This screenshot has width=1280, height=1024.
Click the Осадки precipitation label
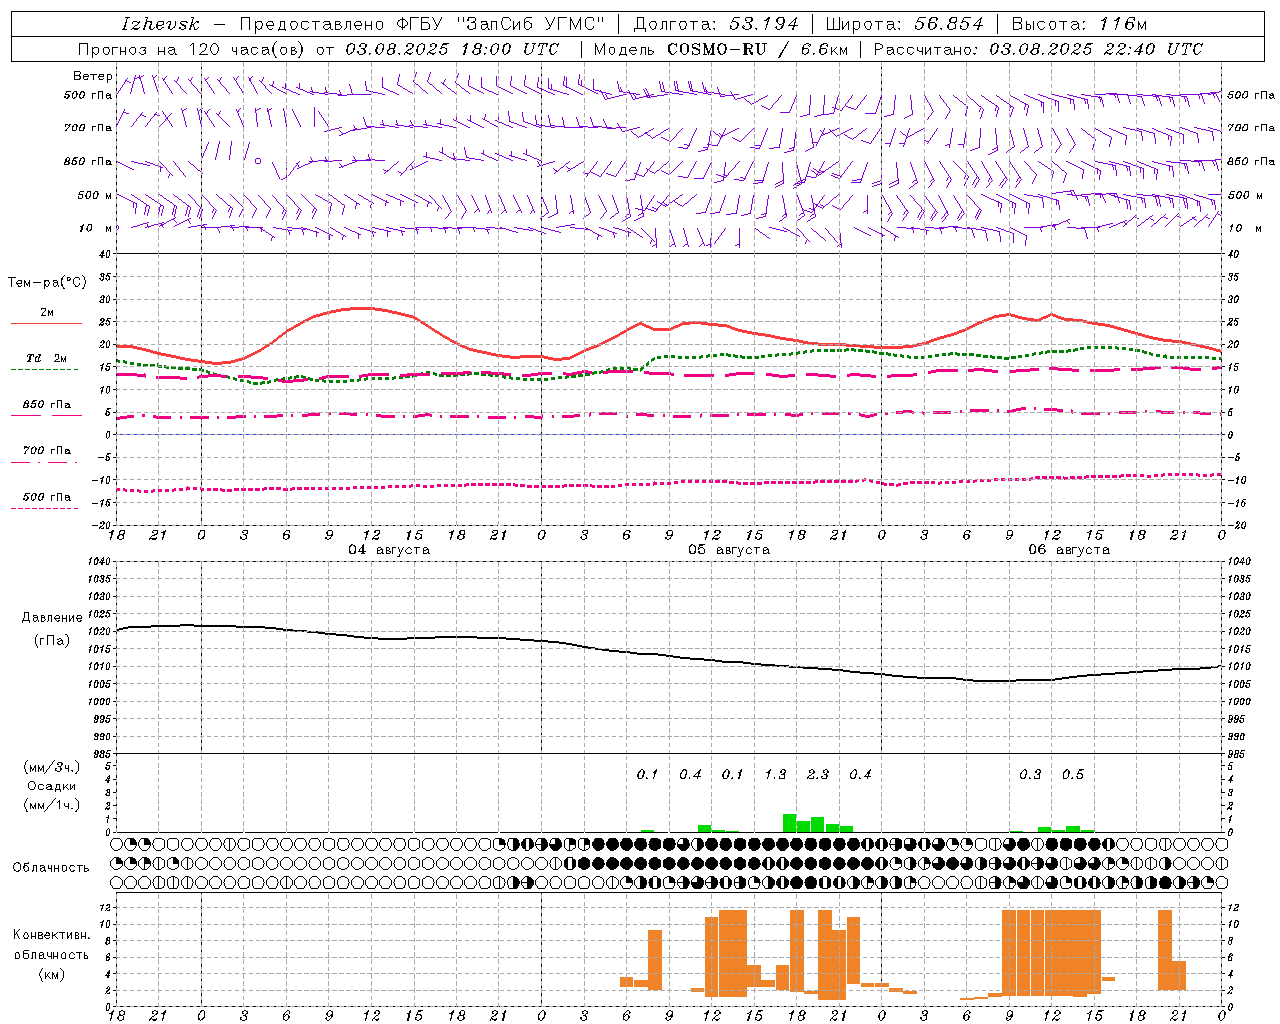click(x=52, y=786)
